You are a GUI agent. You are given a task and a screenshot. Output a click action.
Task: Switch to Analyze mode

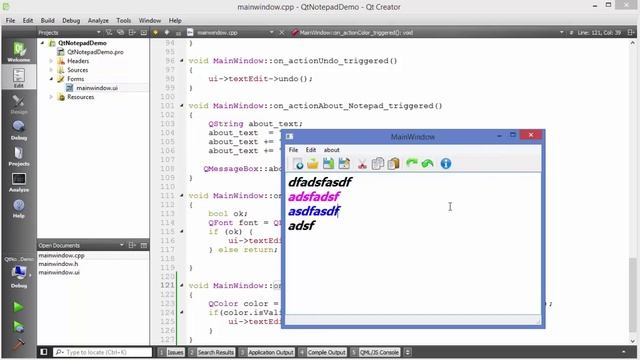[x=19, y=182]
